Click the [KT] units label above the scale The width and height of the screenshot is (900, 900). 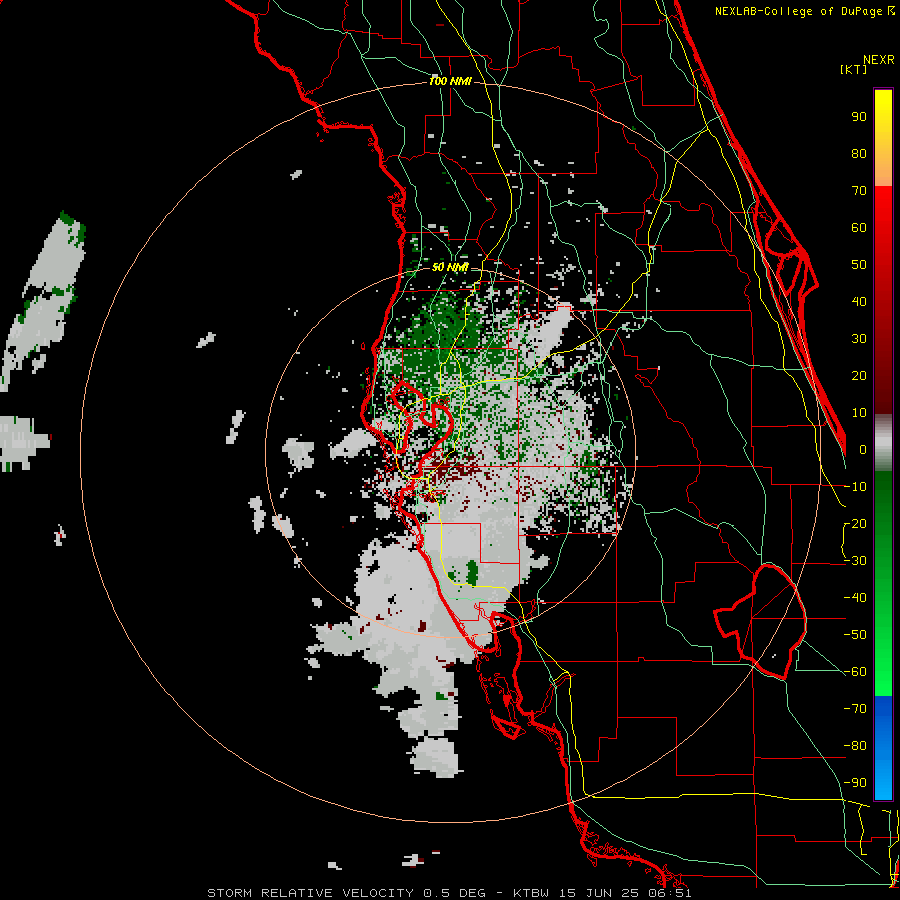pyautogui.click(x=853, y=69)
